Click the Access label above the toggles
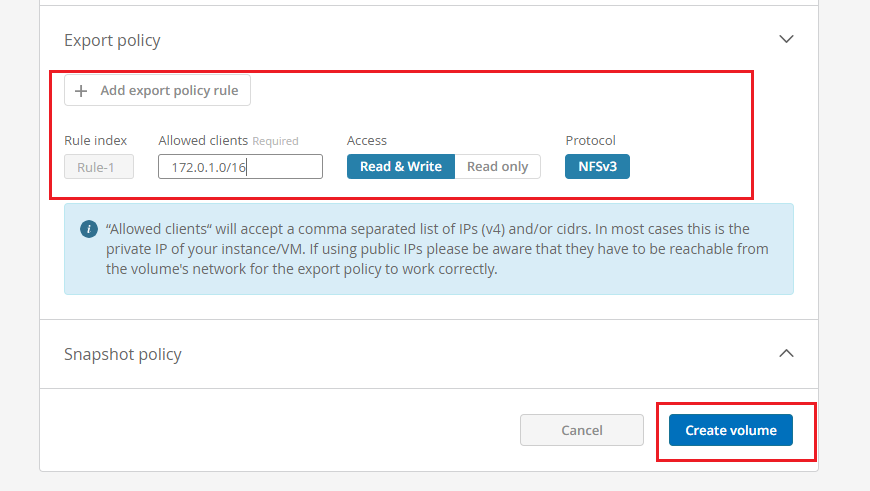870x491 pixels. [367, 141]
